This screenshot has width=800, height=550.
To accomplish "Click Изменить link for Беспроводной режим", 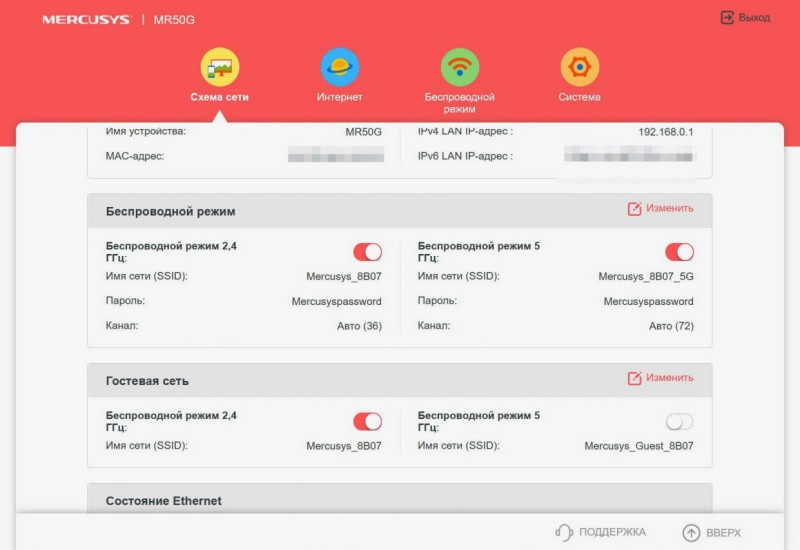I will 669,208.
